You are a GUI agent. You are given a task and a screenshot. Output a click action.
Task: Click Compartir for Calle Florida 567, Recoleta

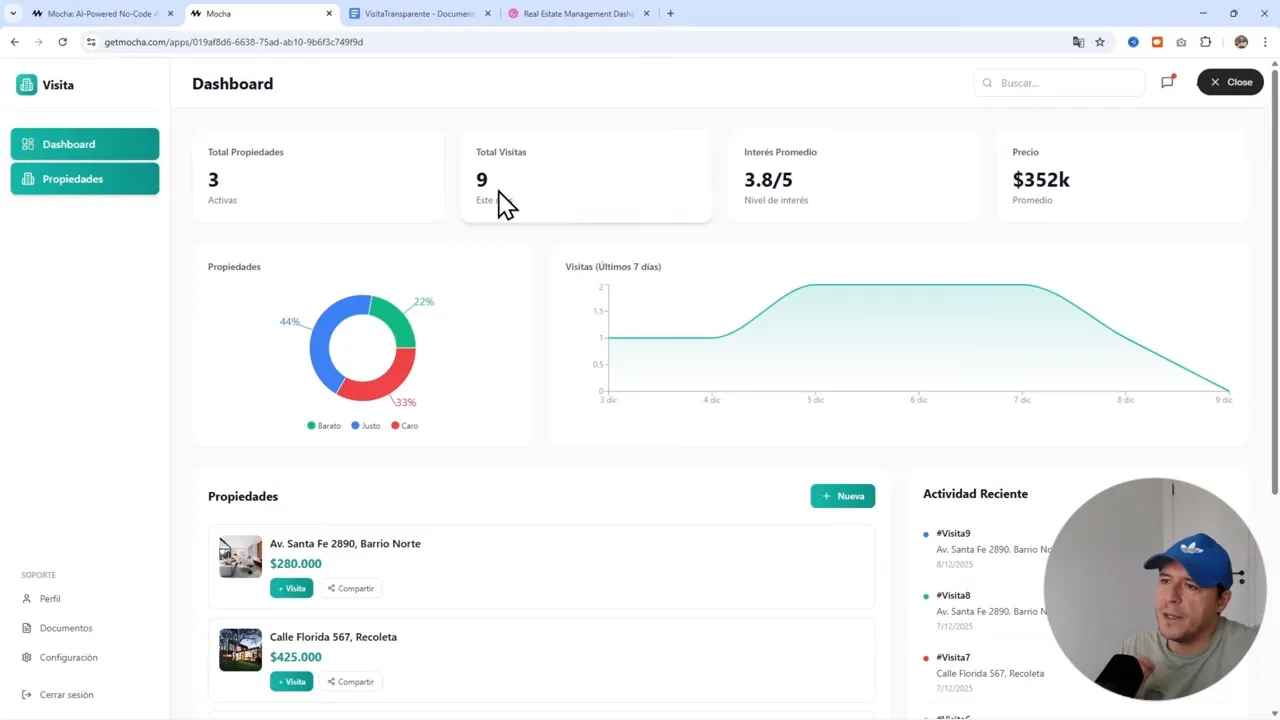(350, 681)
